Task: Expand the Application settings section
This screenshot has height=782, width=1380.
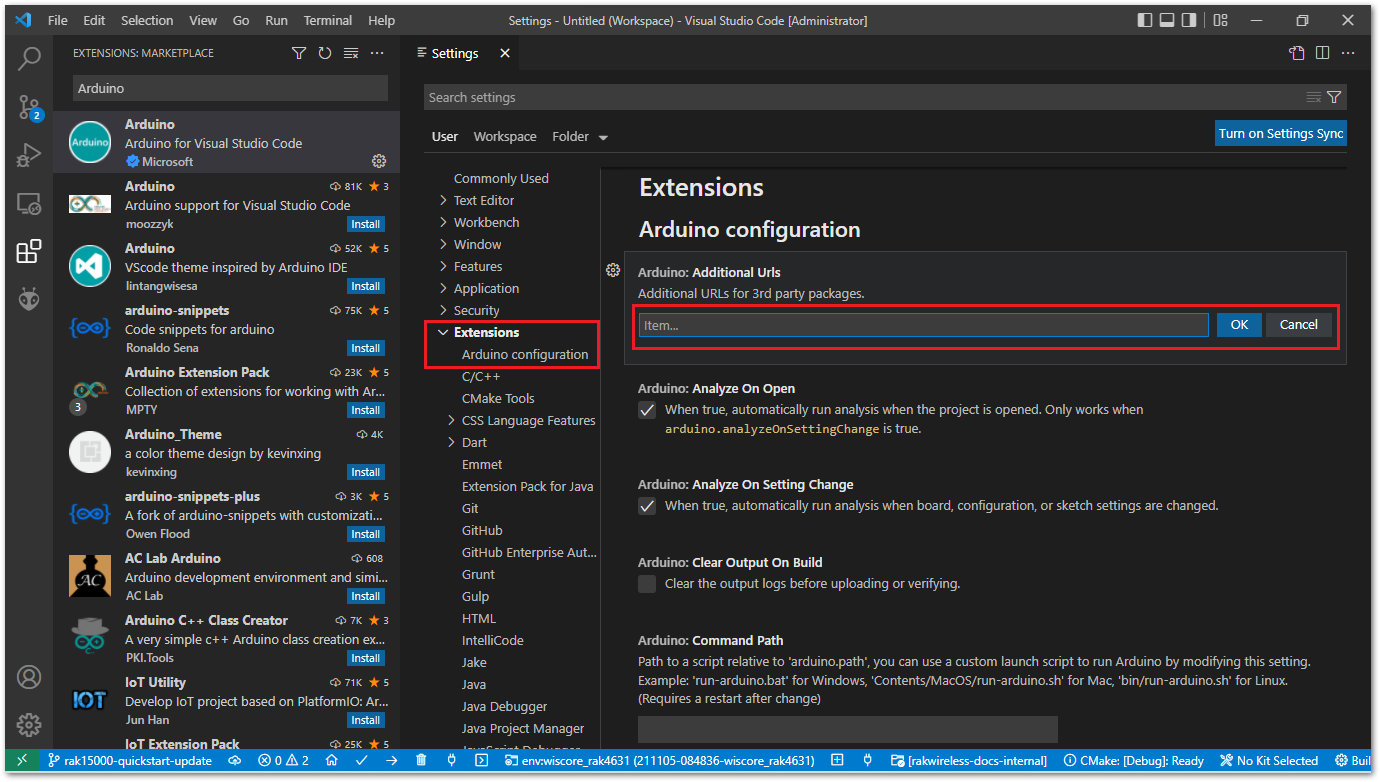Action: click(443, 288)
